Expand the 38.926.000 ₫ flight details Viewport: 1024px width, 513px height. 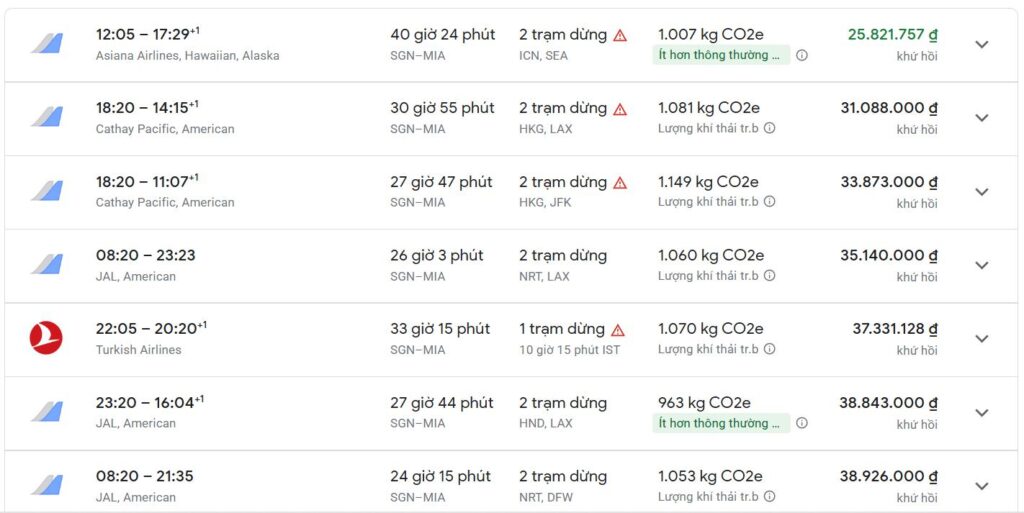[981, 486]
